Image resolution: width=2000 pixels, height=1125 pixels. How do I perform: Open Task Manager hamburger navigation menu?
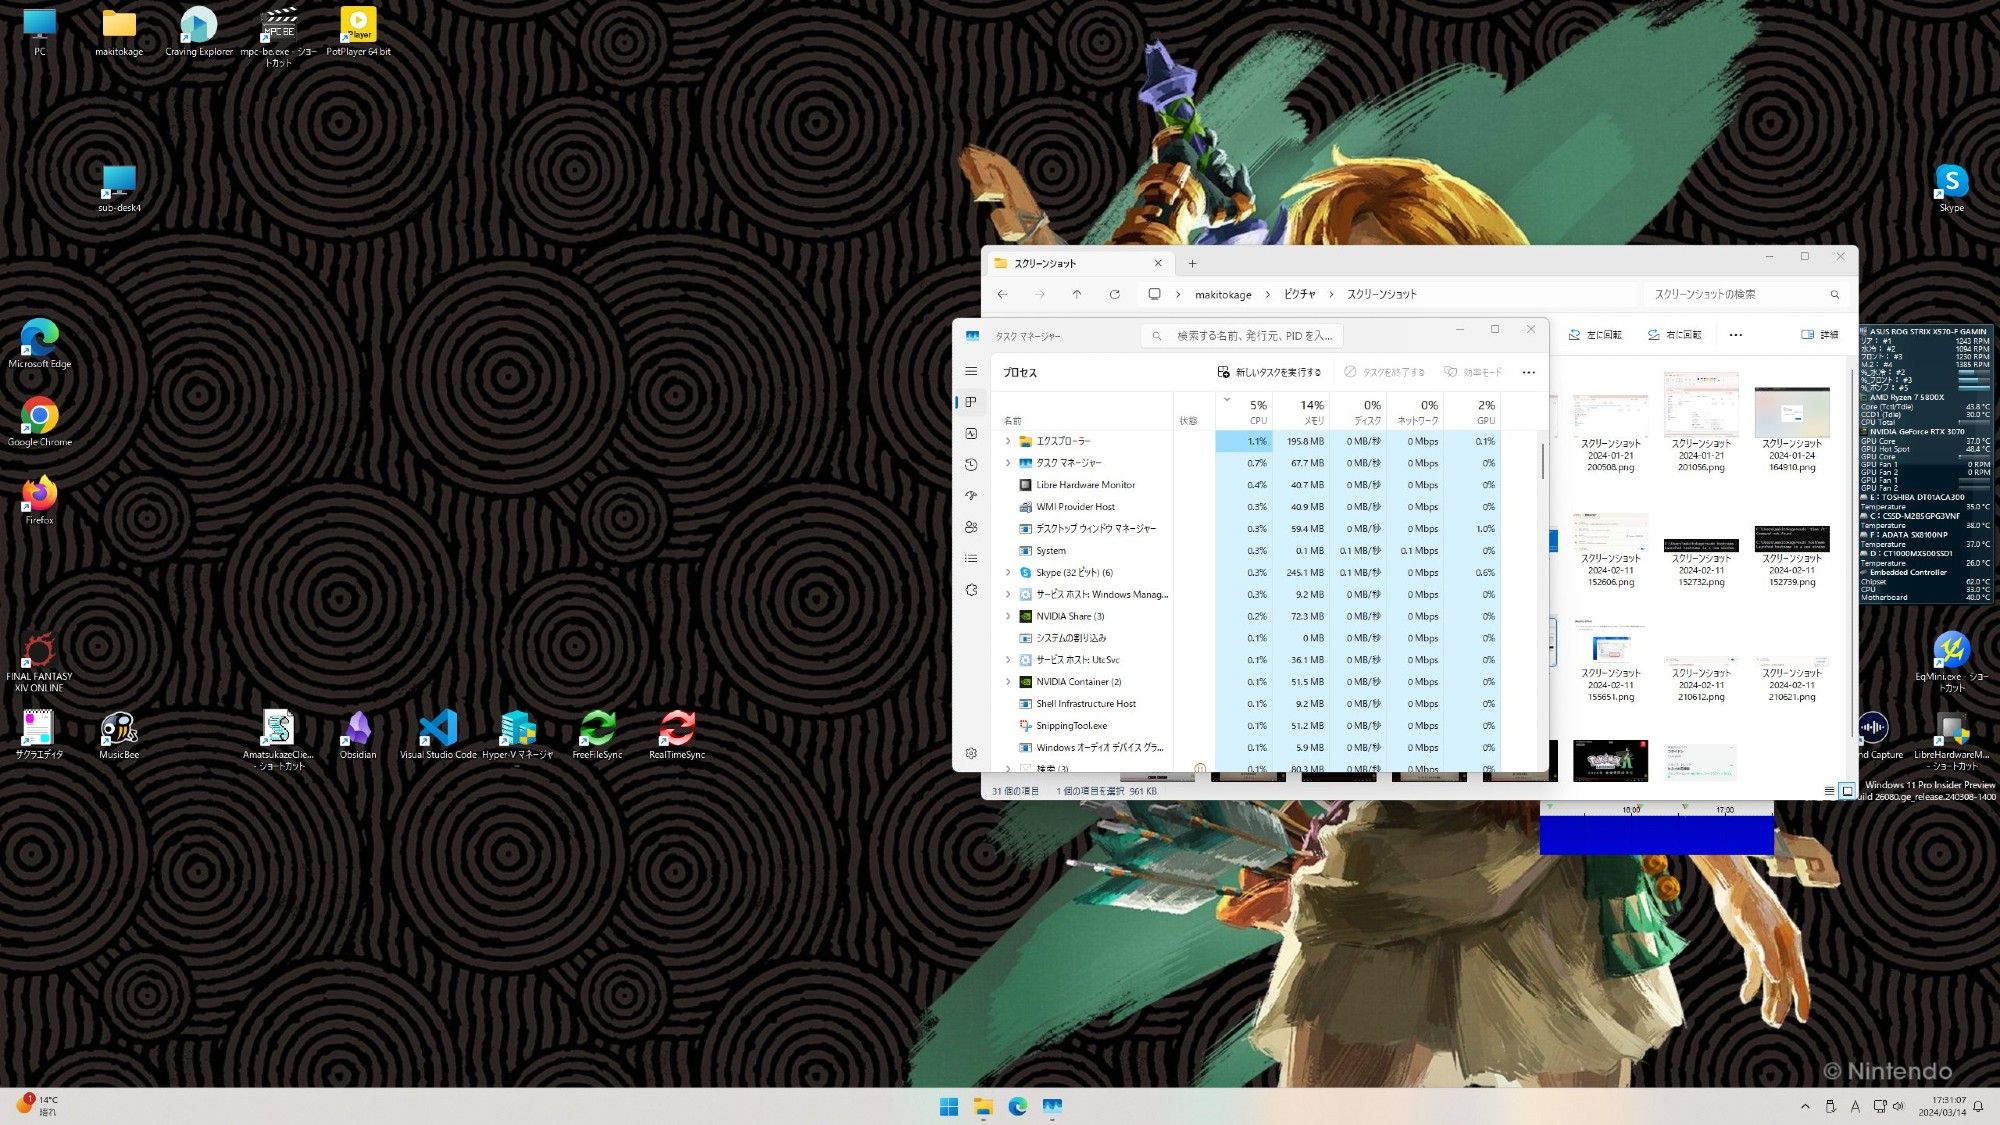[x=971, y=371]
